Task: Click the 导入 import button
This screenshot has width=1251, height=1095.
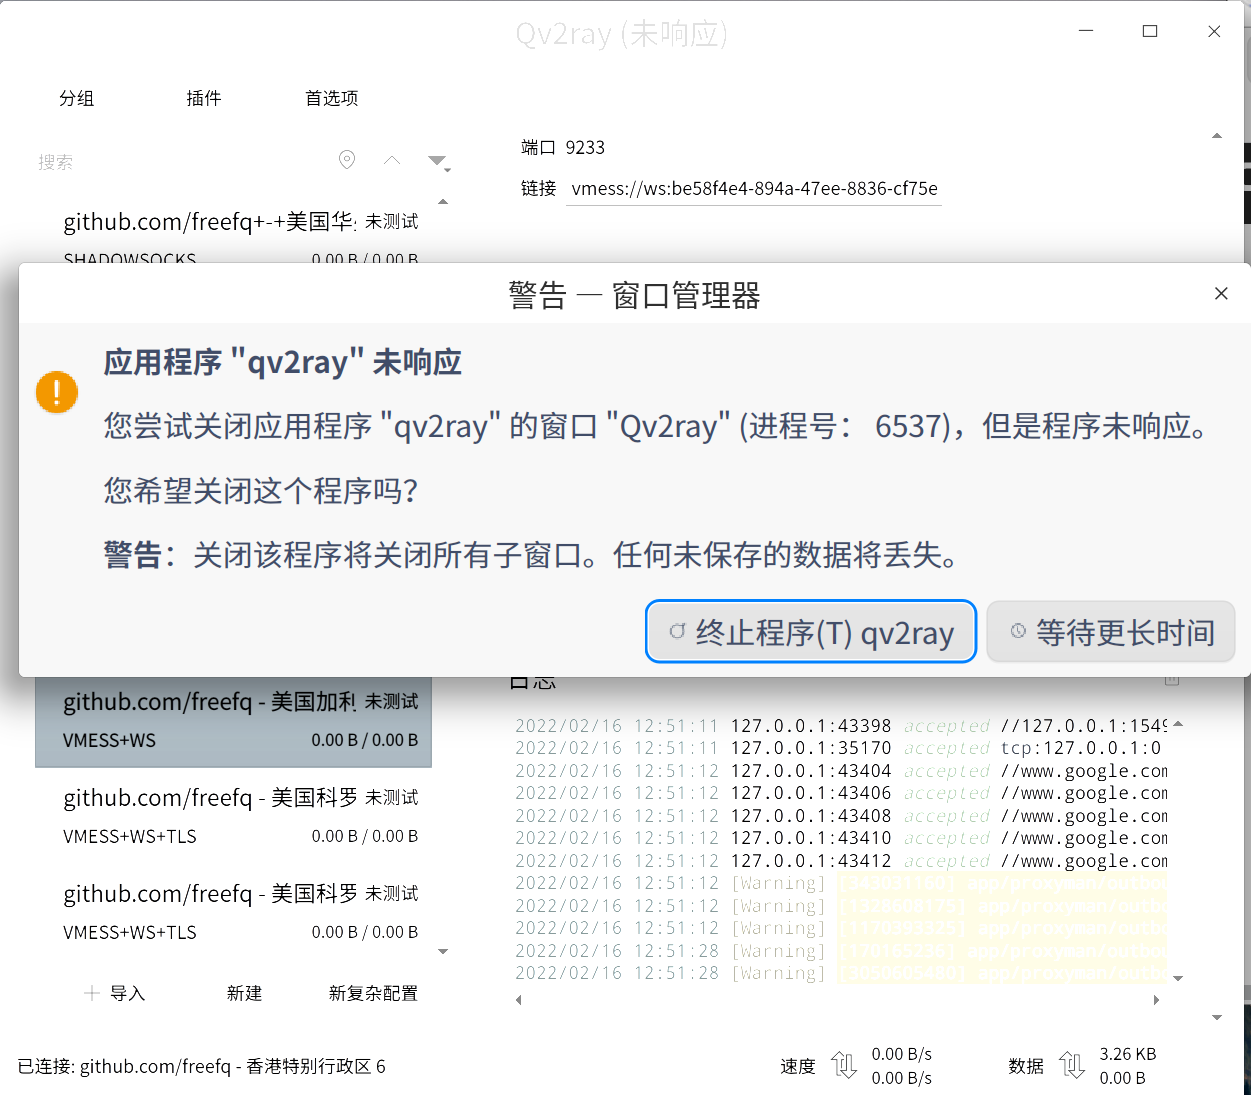Action: tap(115, 993)
